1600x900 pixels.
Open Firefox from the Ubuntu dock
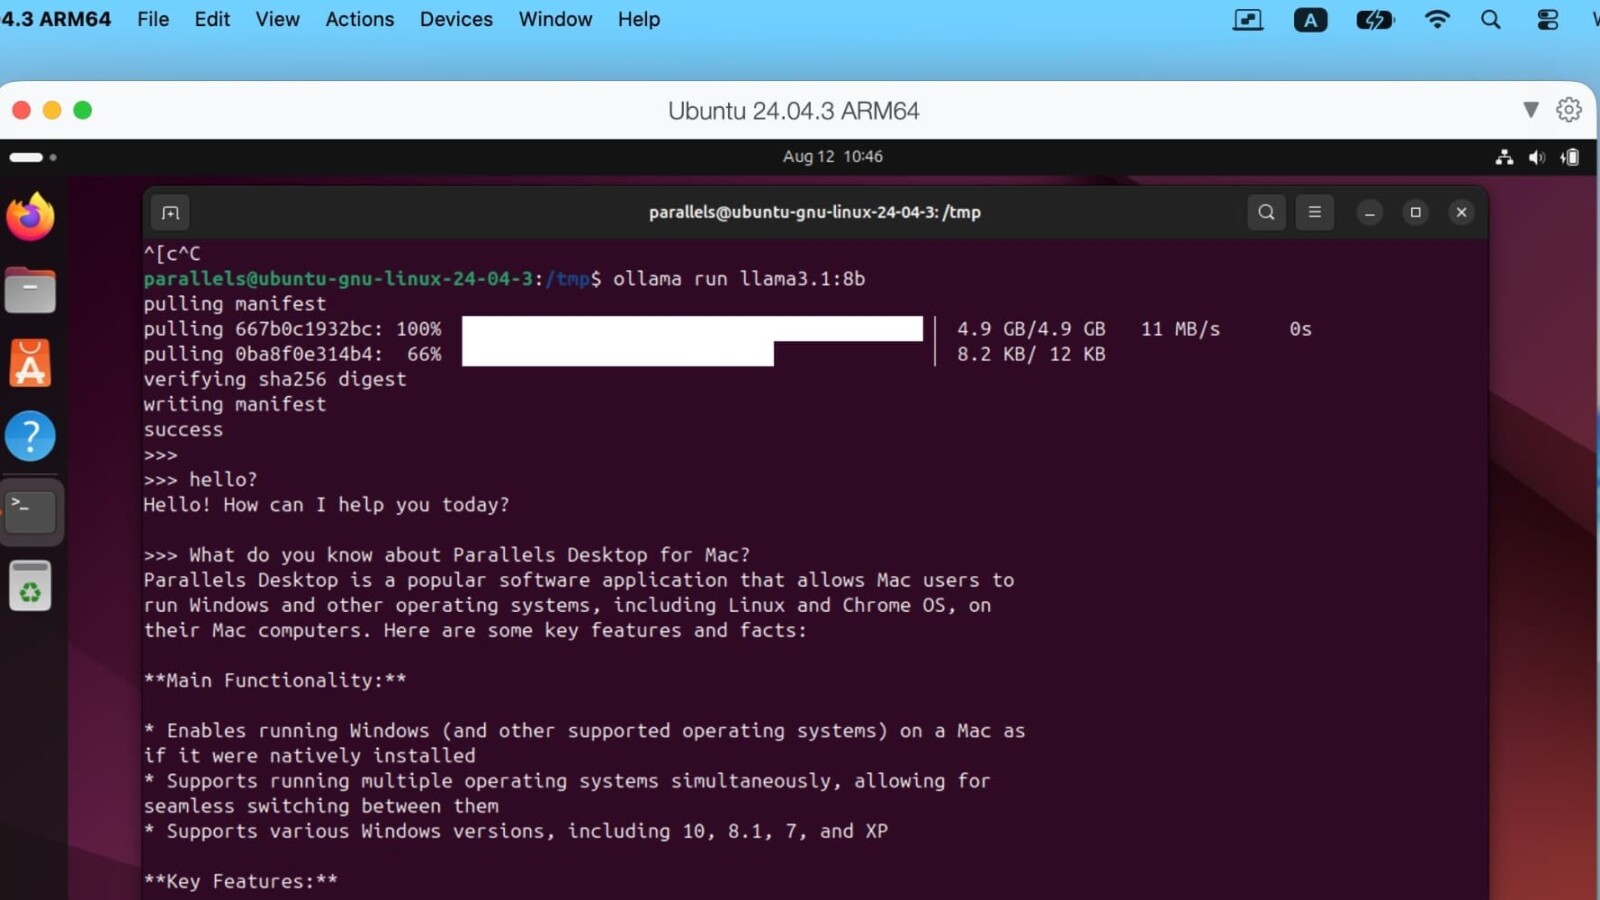tap(30, 217)
